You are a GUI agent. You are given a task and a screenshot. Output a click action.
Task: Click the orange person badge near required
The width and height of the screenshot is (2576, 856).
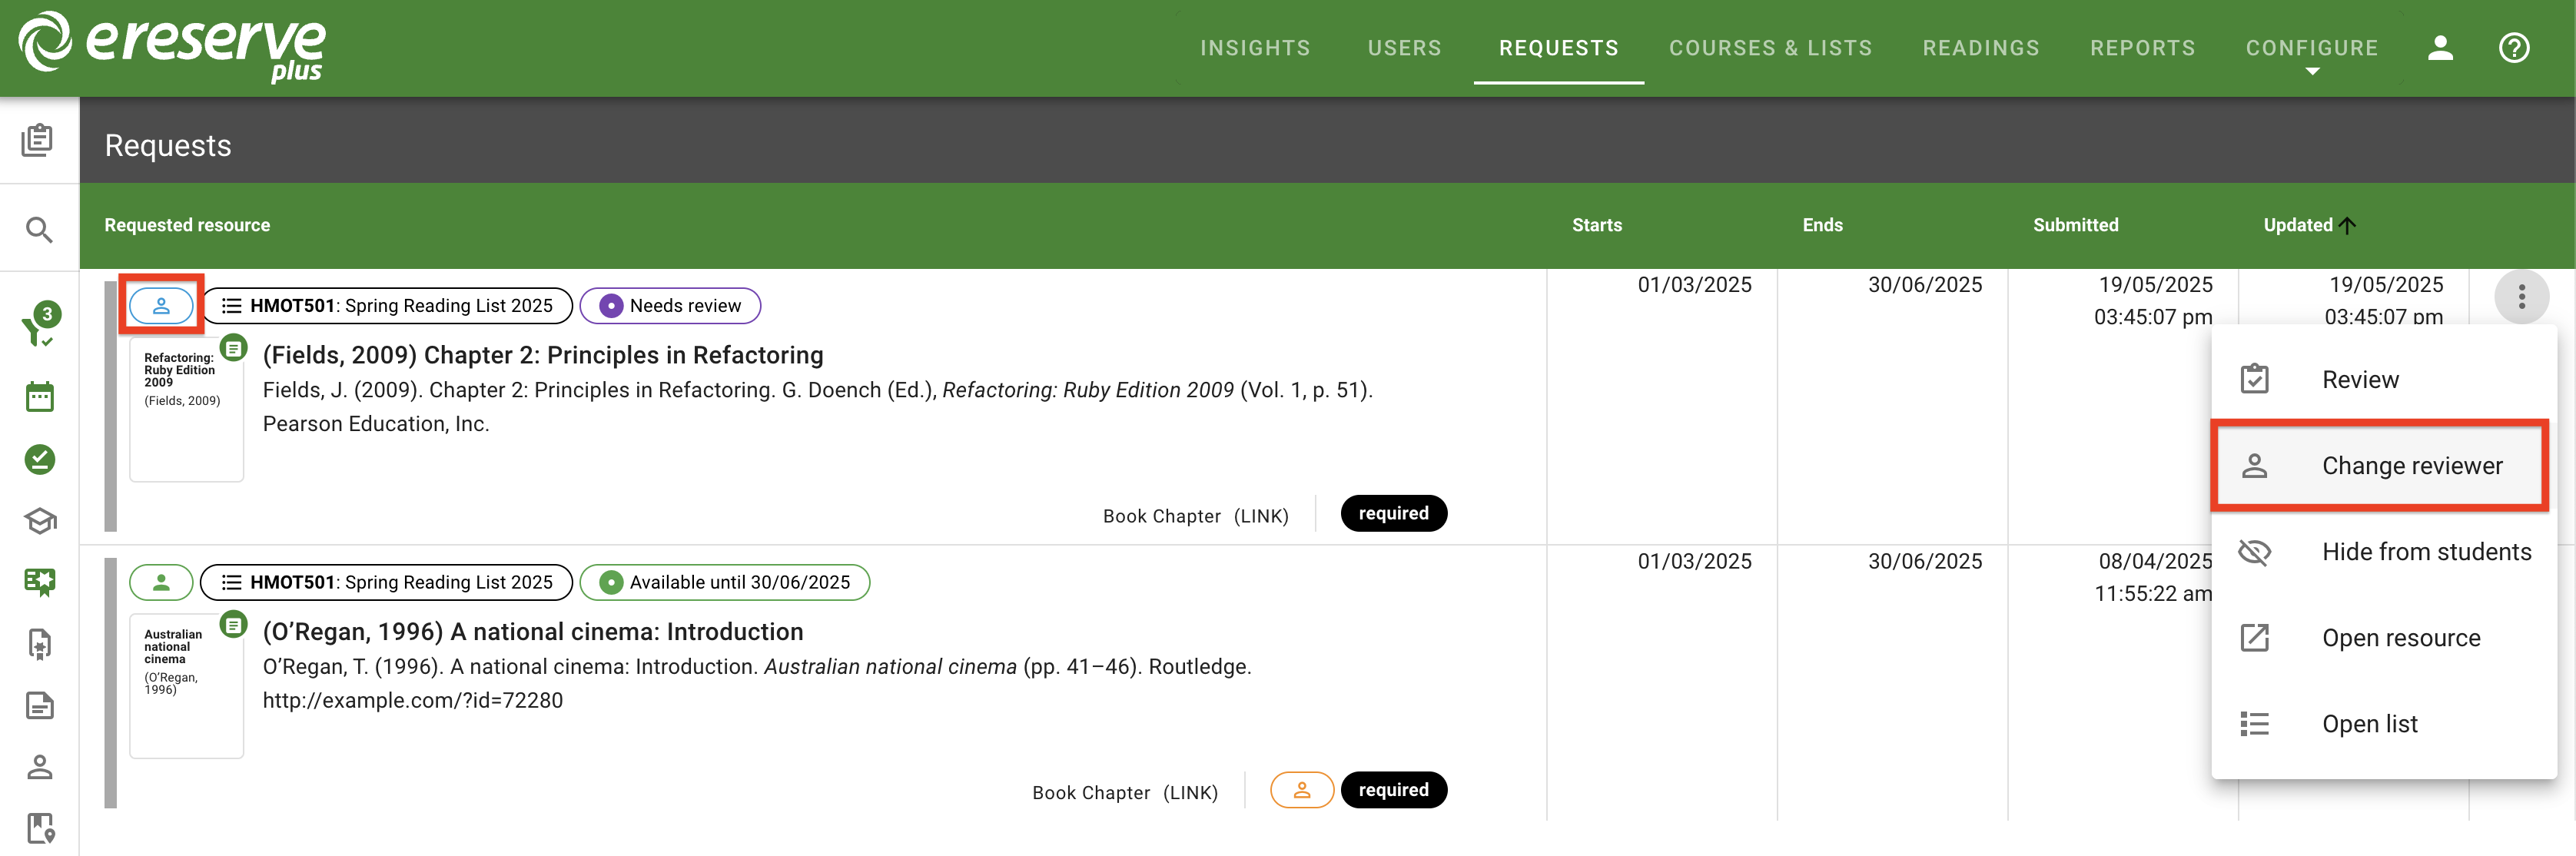click(x=1301, y=790)
